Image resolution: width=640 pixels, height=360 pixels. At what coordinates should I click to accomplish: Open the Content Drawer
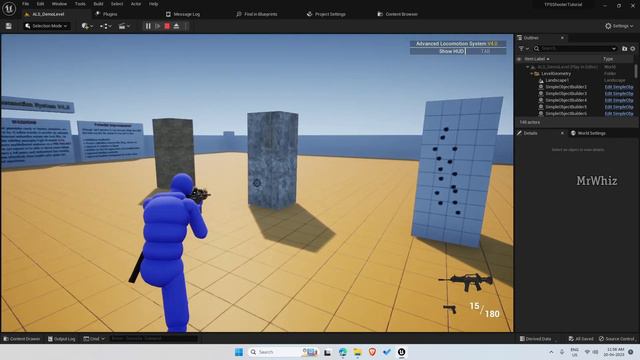coord(22,339)
